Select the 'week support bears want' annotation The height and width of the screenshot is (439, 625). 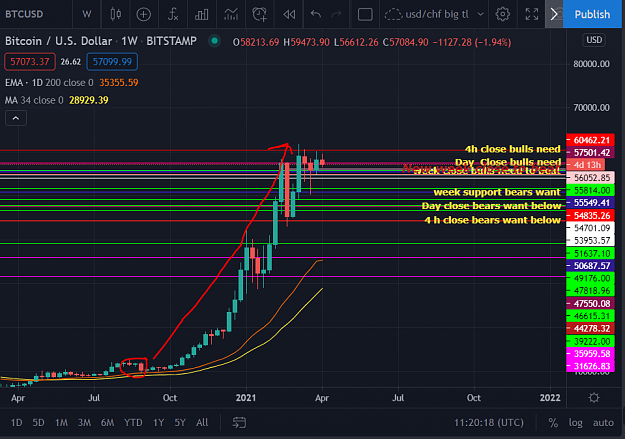pos(497,192)
